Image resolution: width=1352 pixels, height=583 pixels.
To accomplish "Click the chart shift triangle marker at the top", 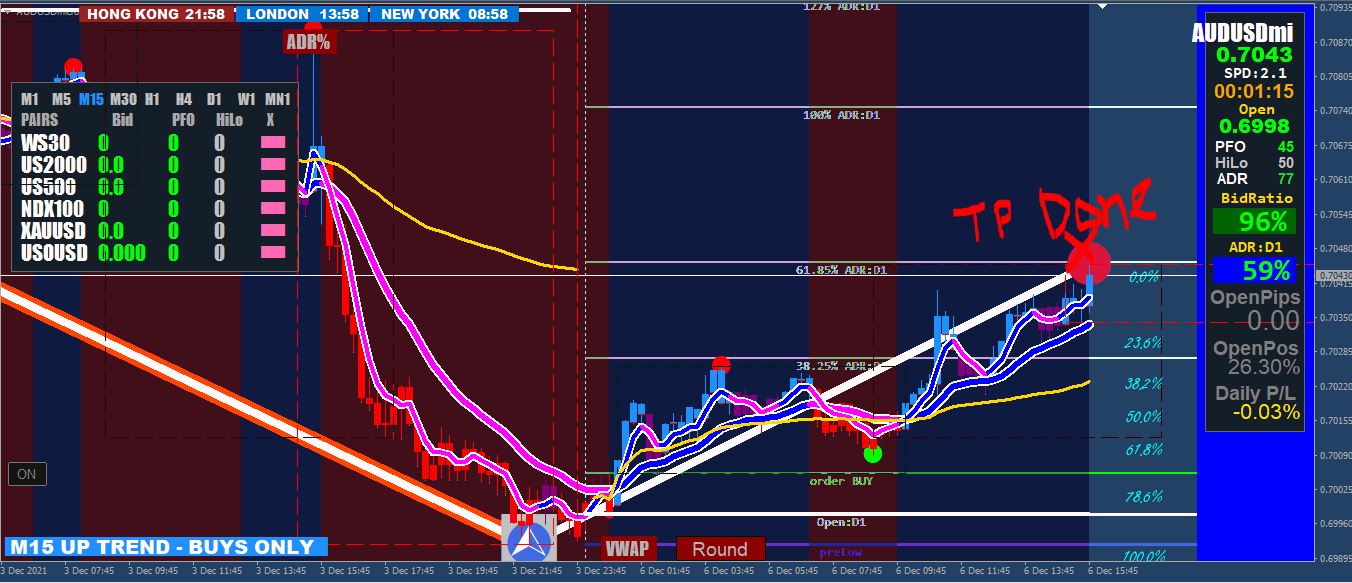I will 1103,5.
